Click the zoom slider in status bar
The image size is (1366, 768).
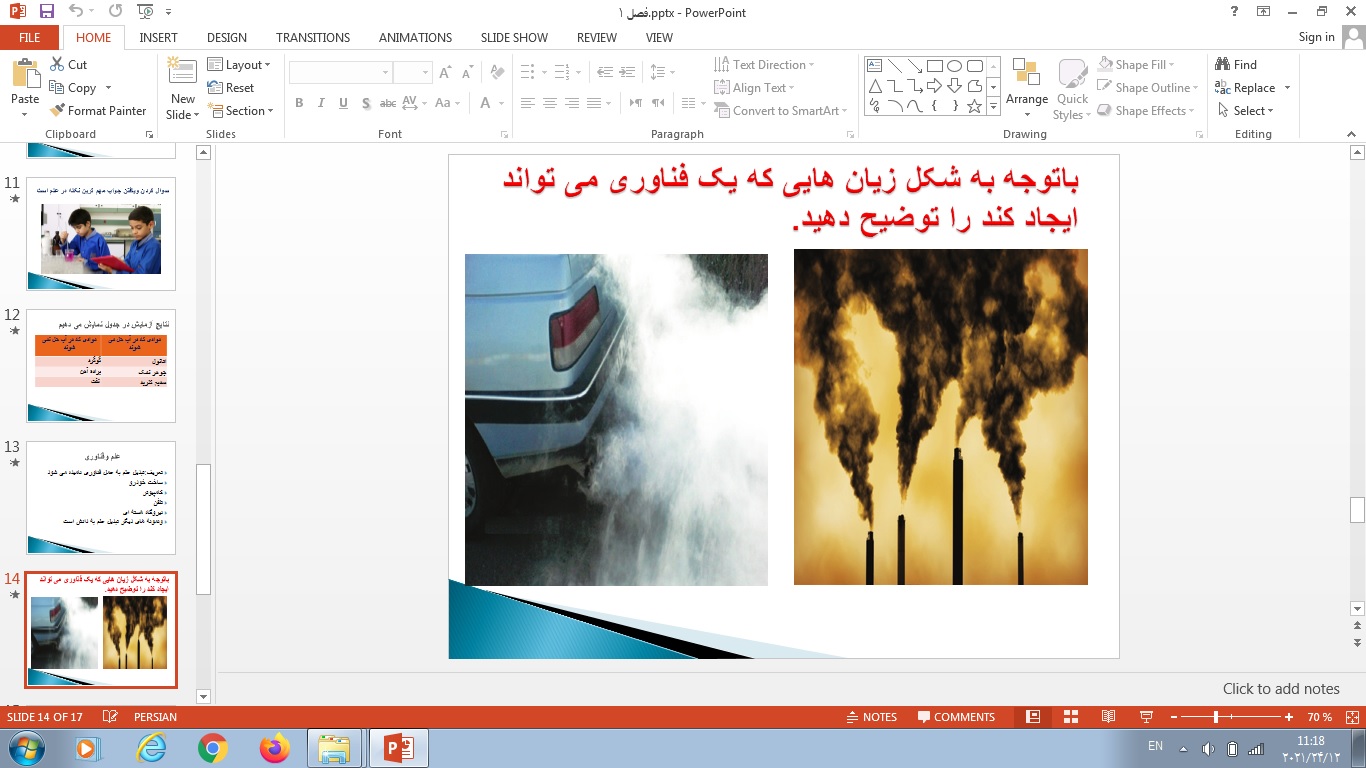click(1216, 717)
